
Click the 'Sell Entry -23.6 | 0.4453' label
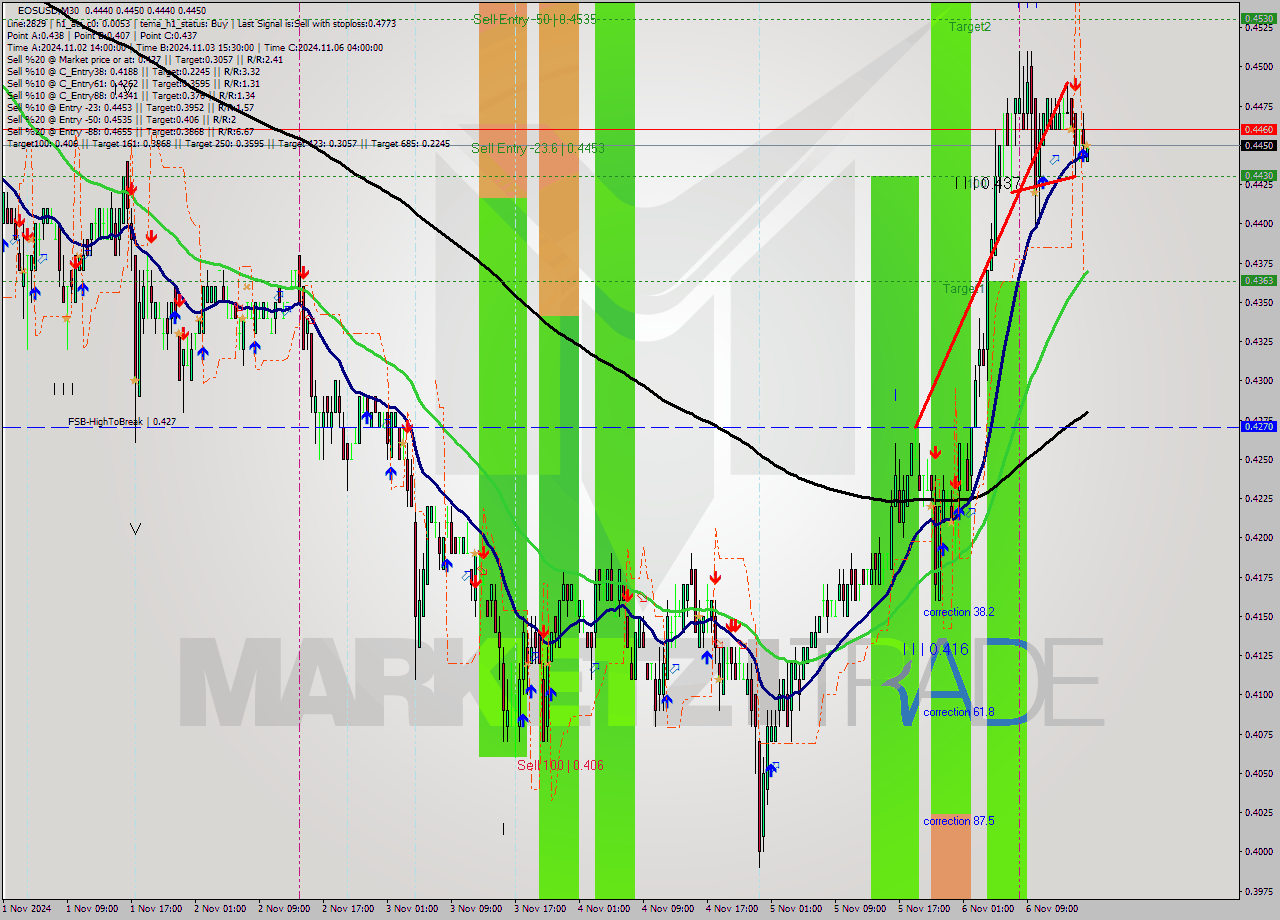[538, 148]
